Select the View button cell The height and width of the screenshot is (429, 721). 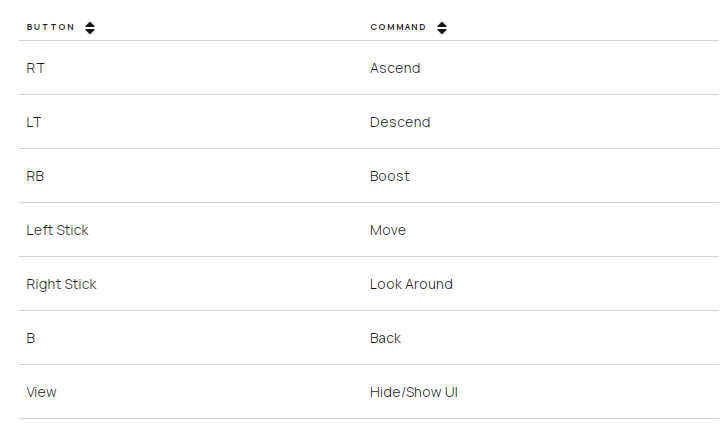(x=41, y=392)
